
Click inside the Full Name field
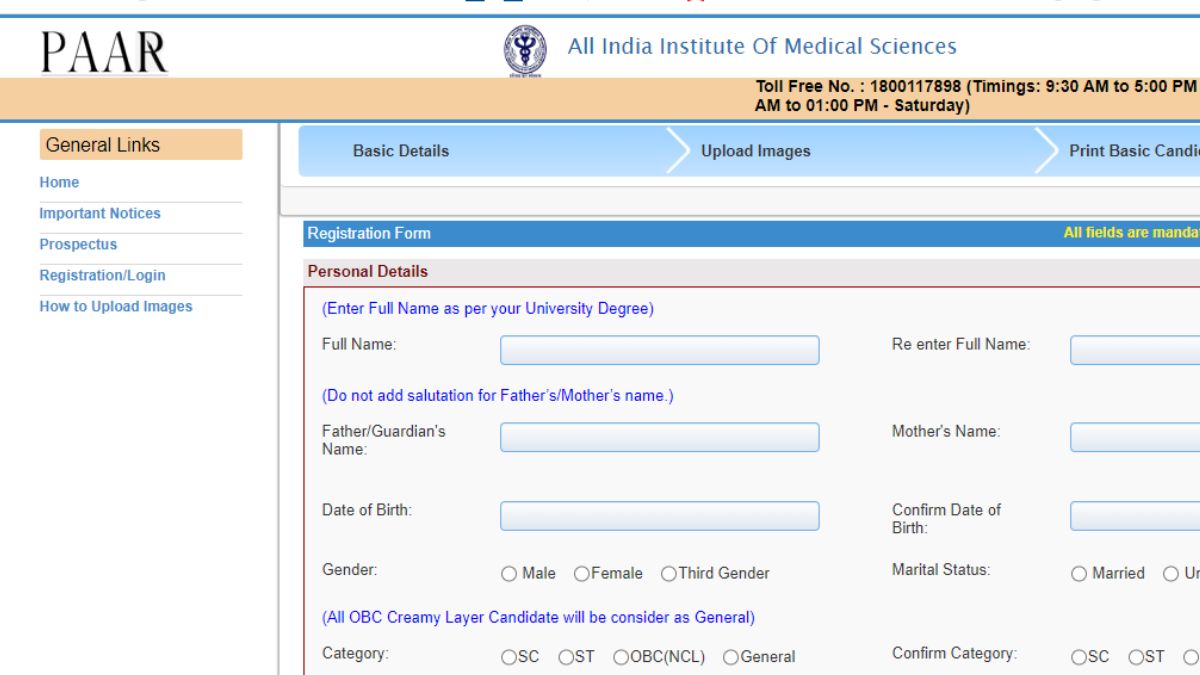click(x=658, y=349)
